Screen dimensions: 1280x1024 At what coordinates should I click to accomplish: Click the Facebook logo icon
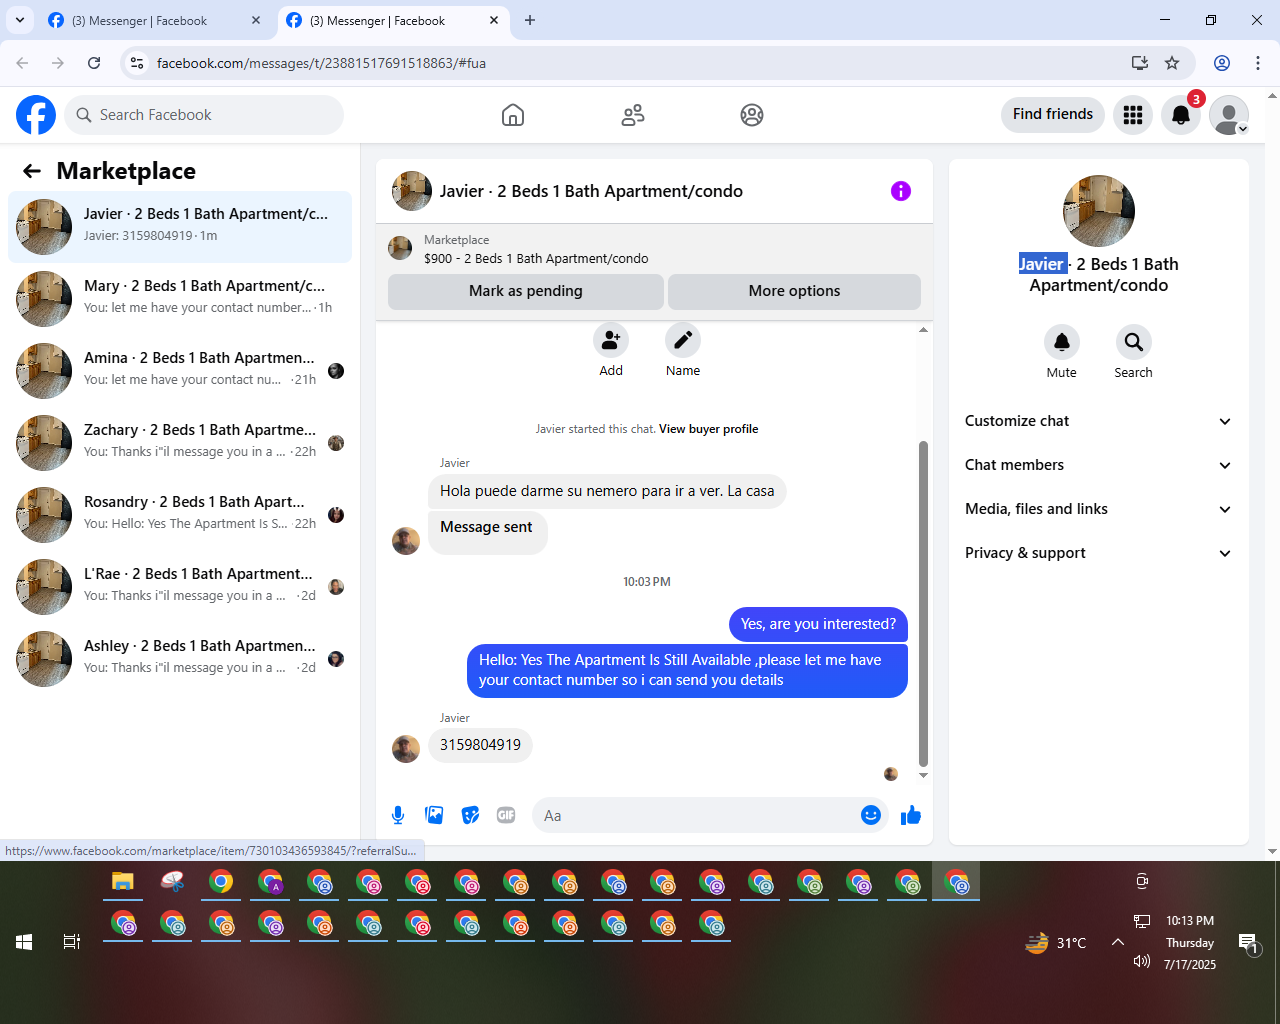(36, 115)
